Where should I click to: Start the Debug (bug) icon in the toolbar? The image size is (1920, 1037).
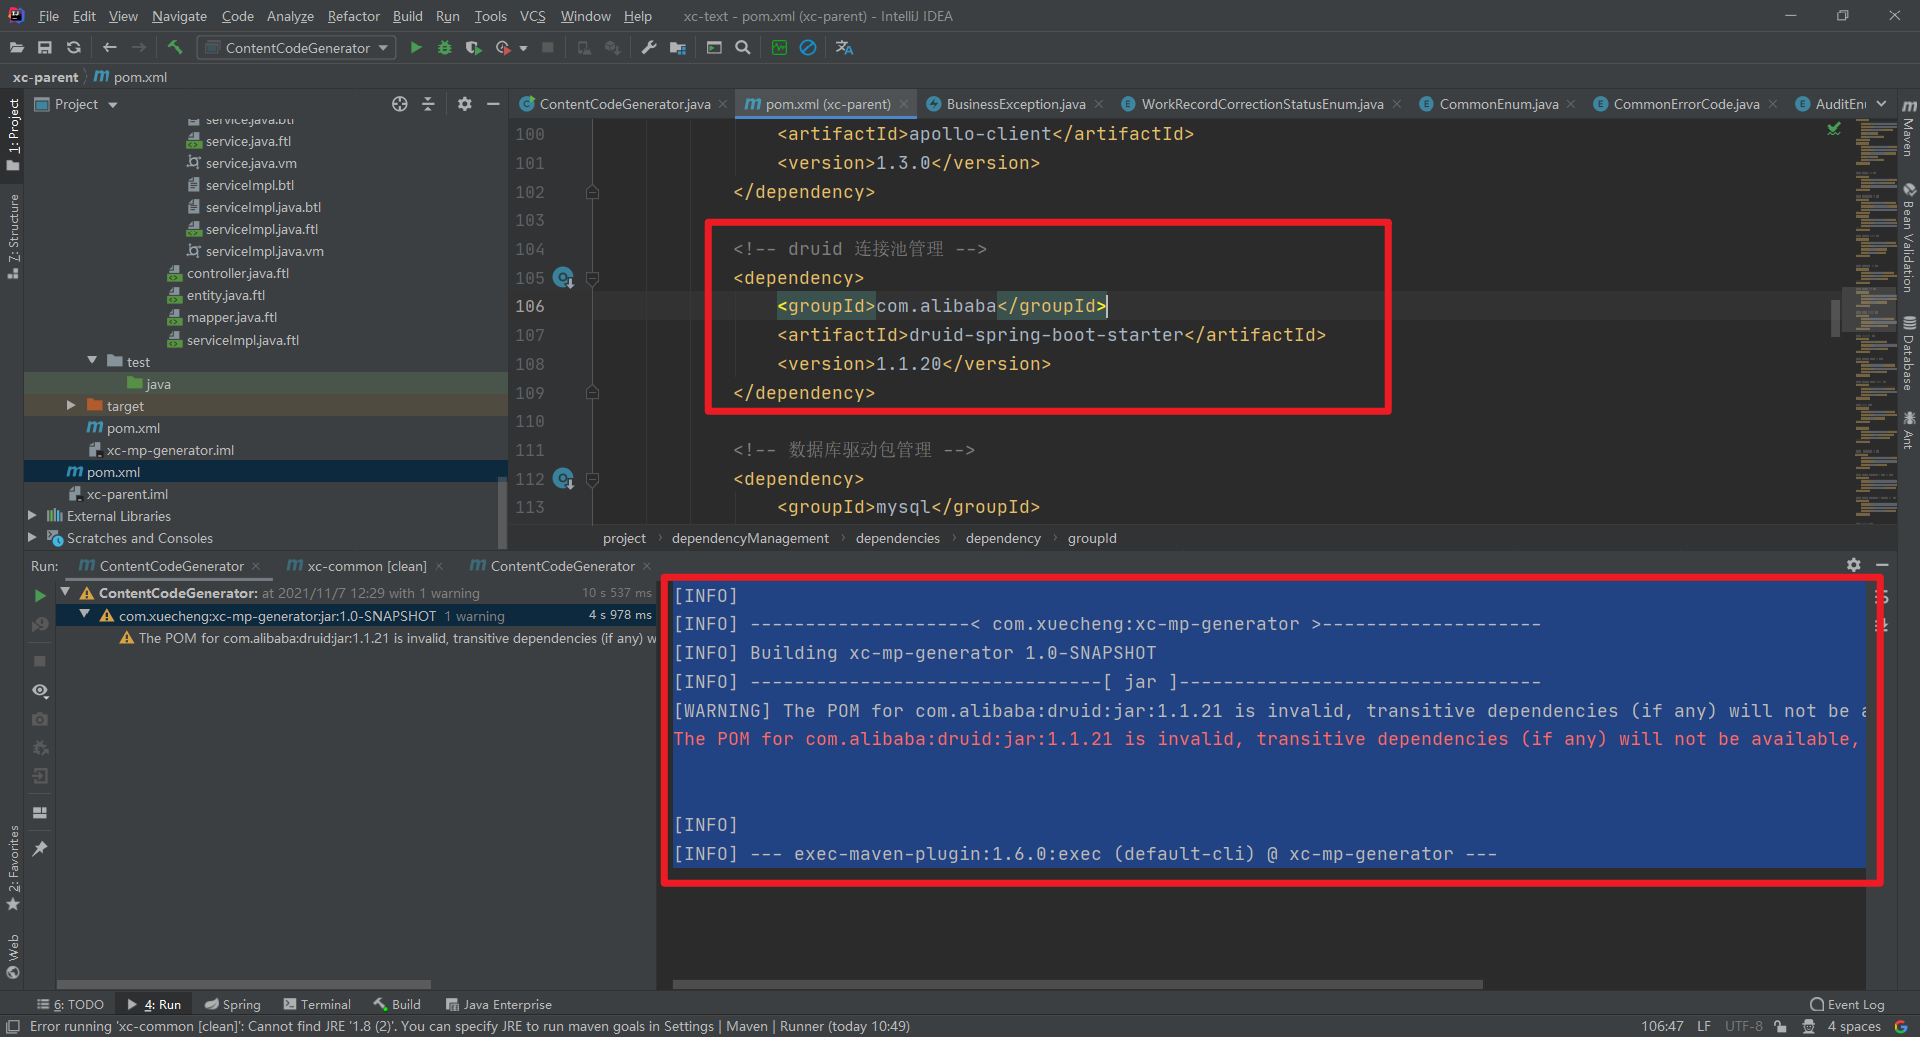(x=443, y=47)
